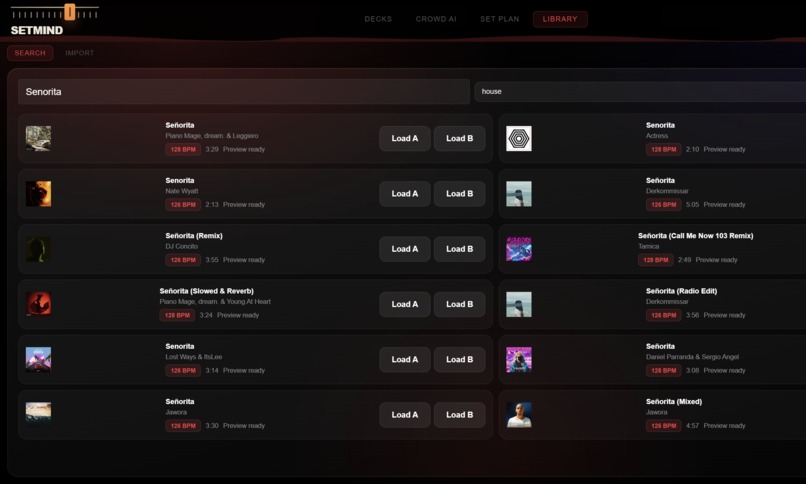Select the title Señorita (Radio Edit)
The height and width of the screenshot is (484, 806).
pyautogui.click(x=681, y=291)
